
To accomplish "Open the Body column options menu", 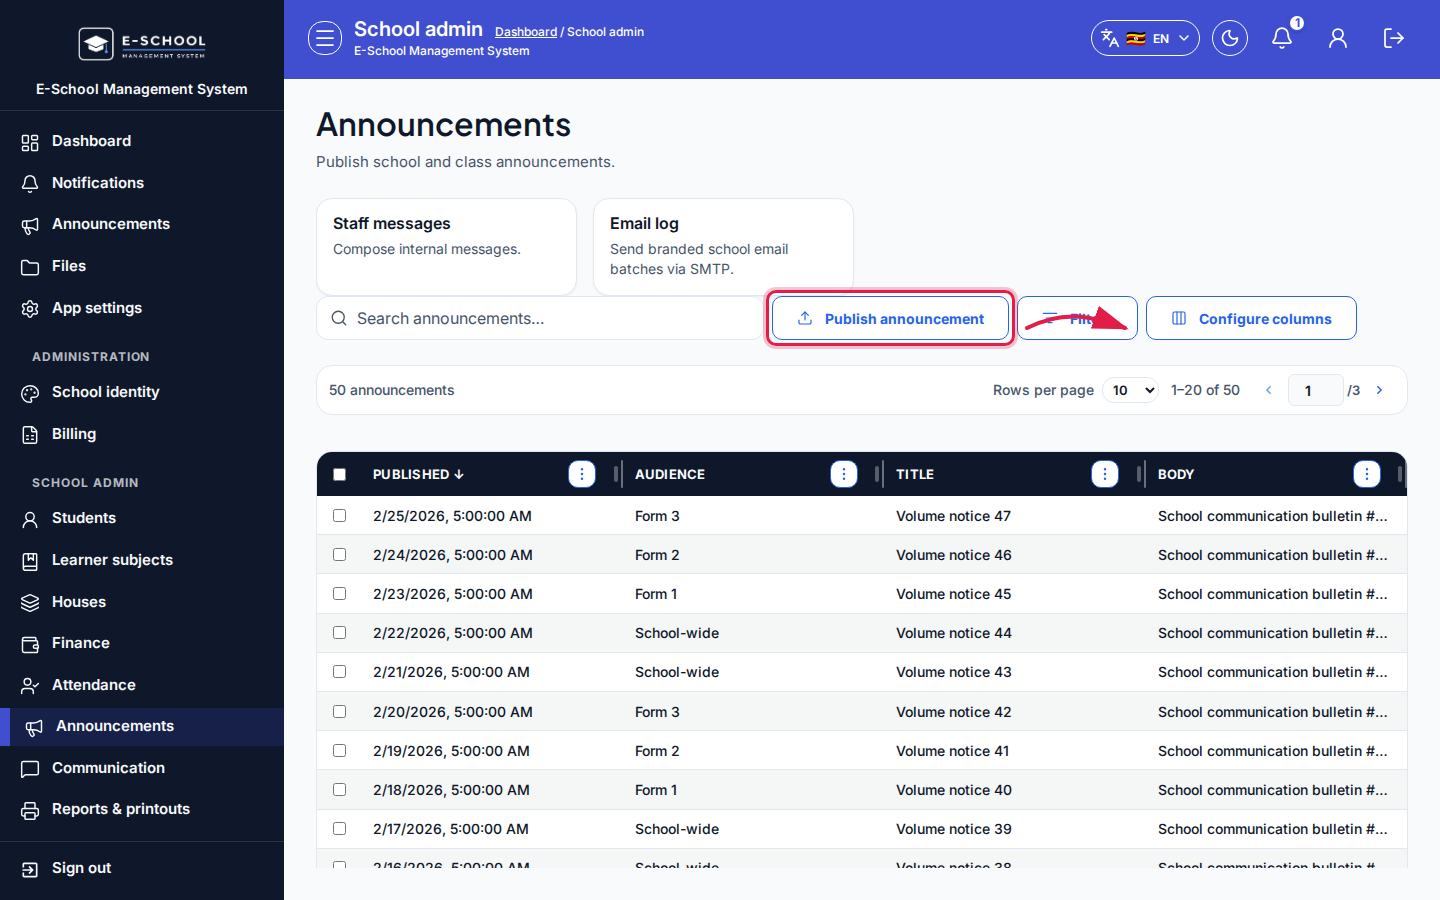I will coord(1367,474).
